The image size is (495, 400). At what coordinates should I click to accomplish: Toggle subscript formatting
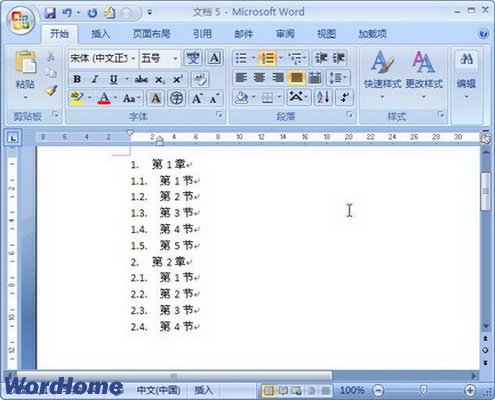[159, 79]
